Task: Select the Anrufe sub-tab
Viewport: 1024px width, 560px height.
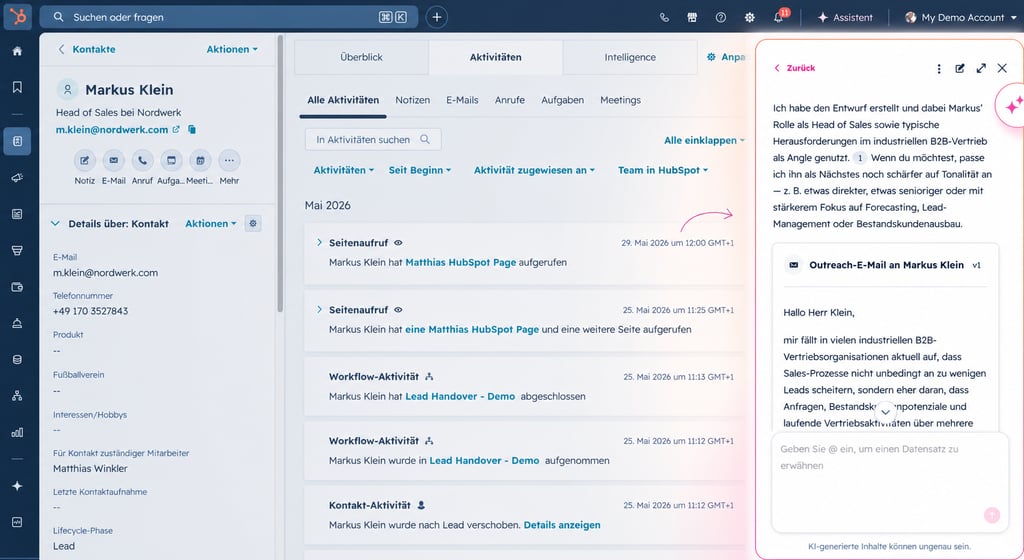Action: [510, 101]
